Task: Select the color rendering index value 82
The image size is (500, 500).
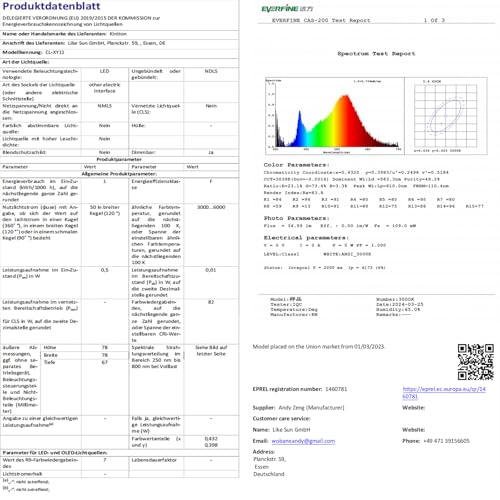Action: (211, 302)
